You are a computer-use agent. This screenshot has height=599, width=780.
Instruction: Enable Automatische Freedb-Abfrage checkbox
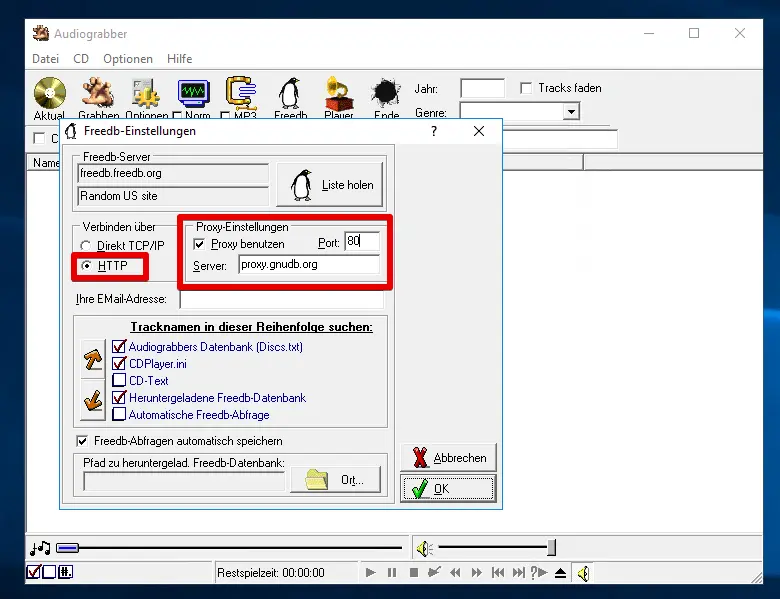pos(119,414)
